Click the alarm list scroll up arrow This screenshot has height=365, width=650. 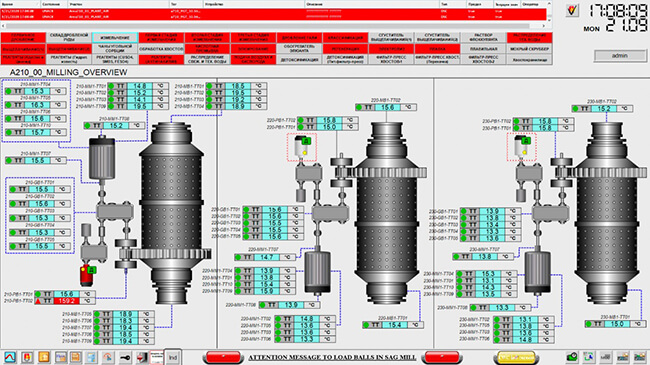(549, 4)
